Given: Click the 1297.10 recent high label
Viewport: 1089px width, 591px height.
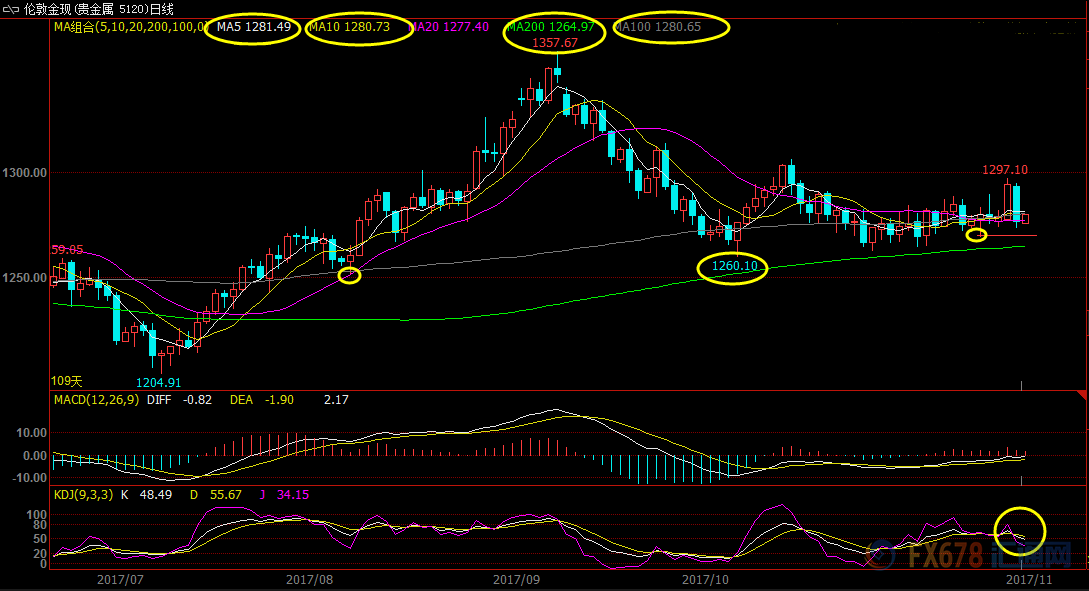Looking at the screenshot, I should 1005,170.
